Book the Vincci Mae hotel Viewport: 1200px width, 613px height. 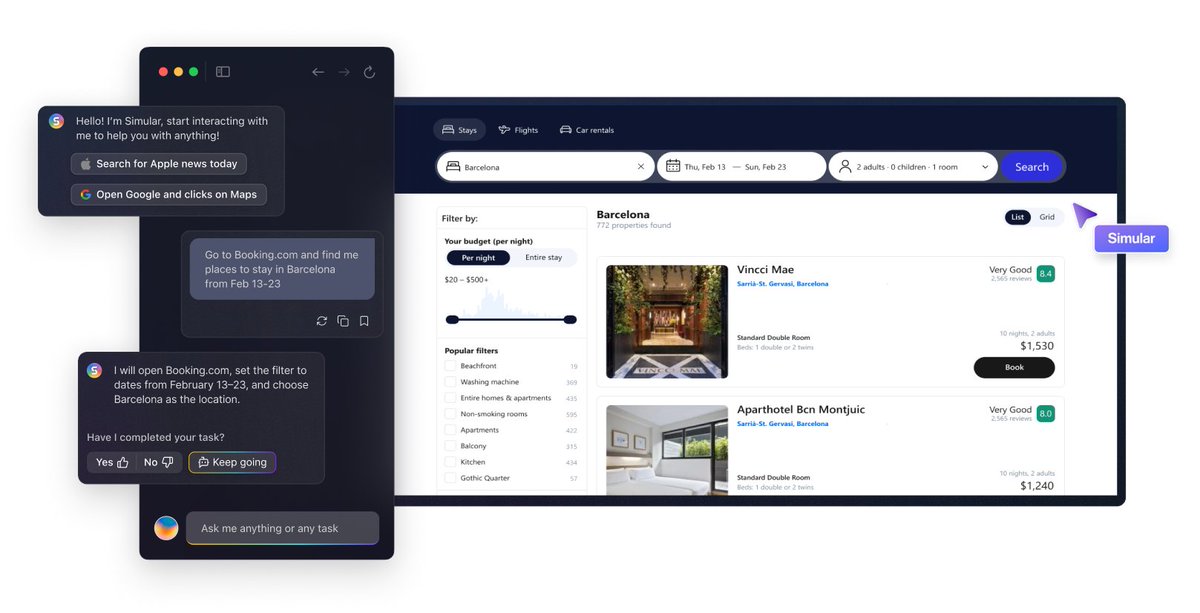[1013, 367]
